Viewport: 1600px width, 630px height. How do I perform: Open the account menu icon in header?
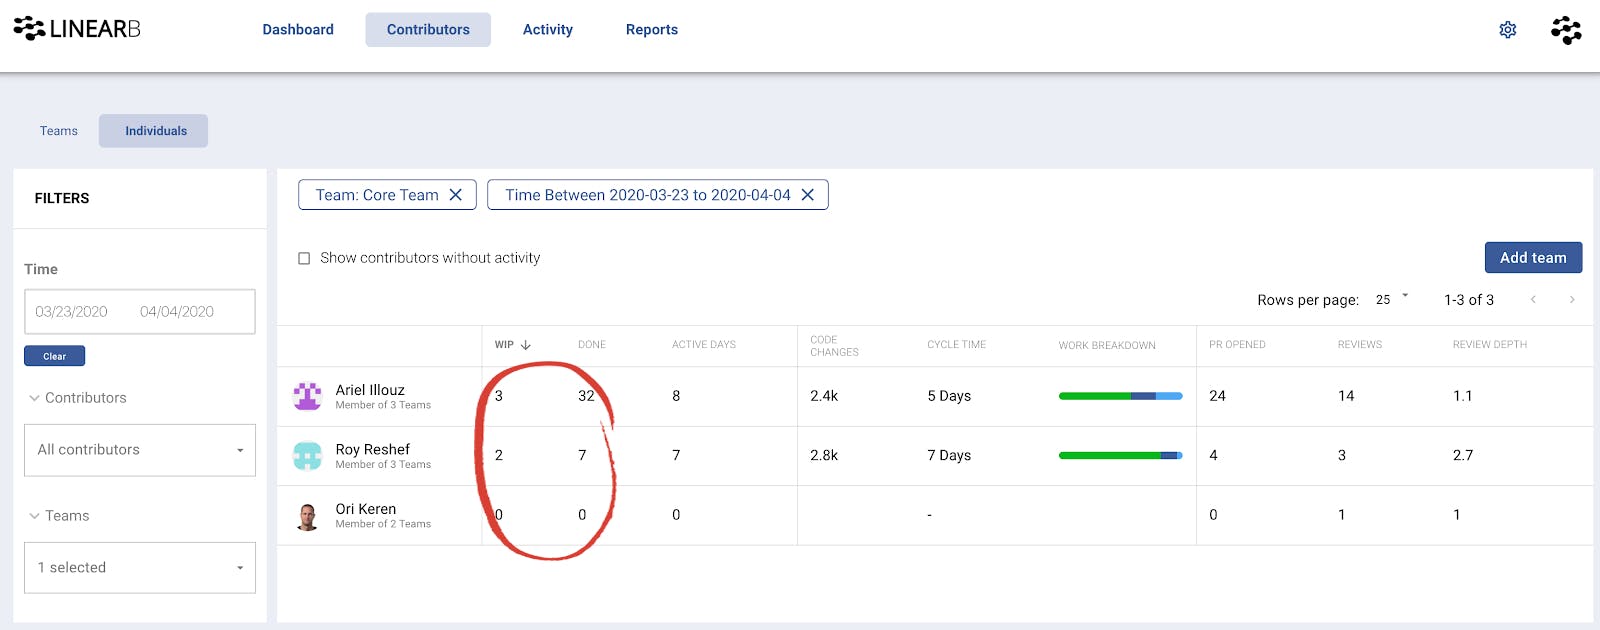coord(1566,30)
